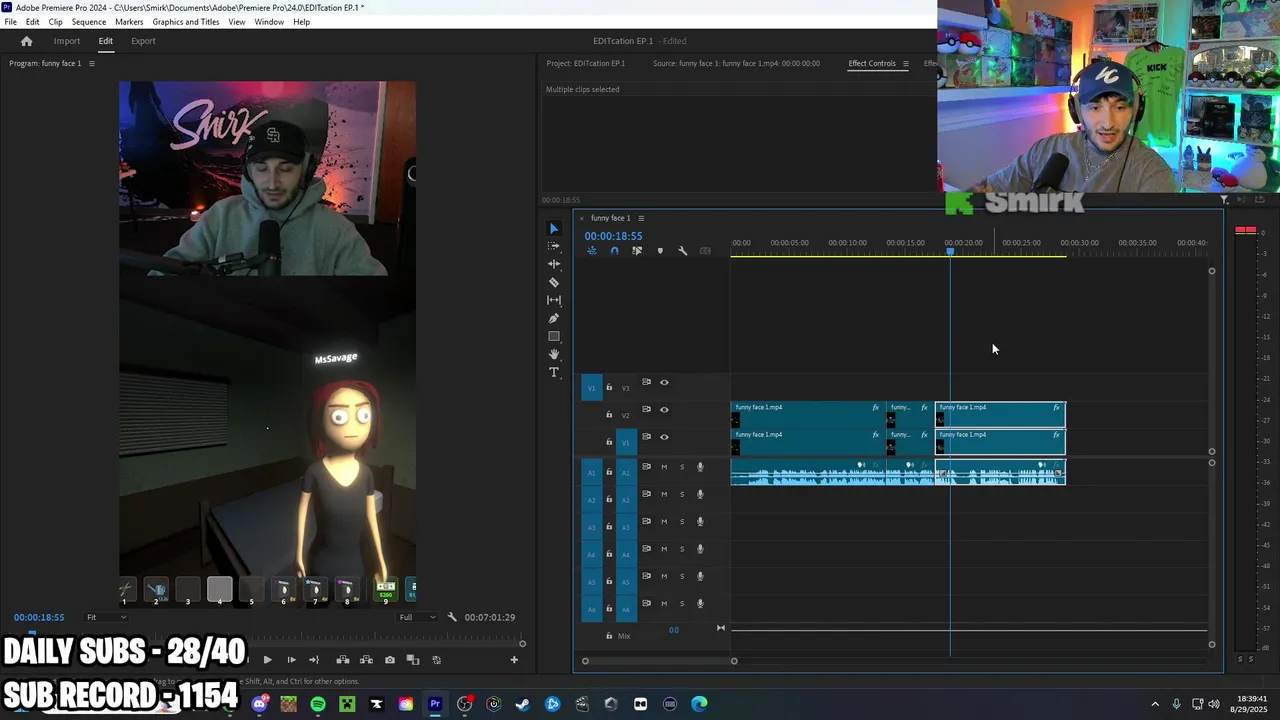Click the filter funnel icon above the timeline
The image size is (1280, 720).
[1224, 200]
